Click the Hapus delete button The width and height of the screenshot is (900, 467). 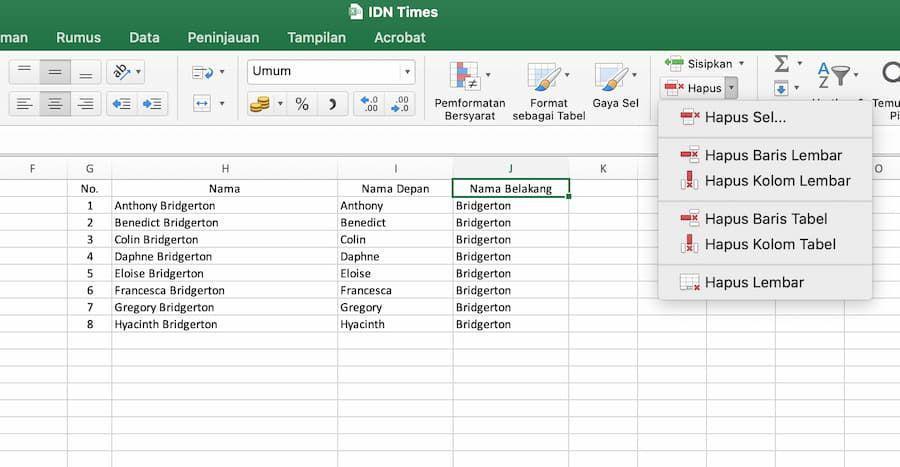coord(693,88)
